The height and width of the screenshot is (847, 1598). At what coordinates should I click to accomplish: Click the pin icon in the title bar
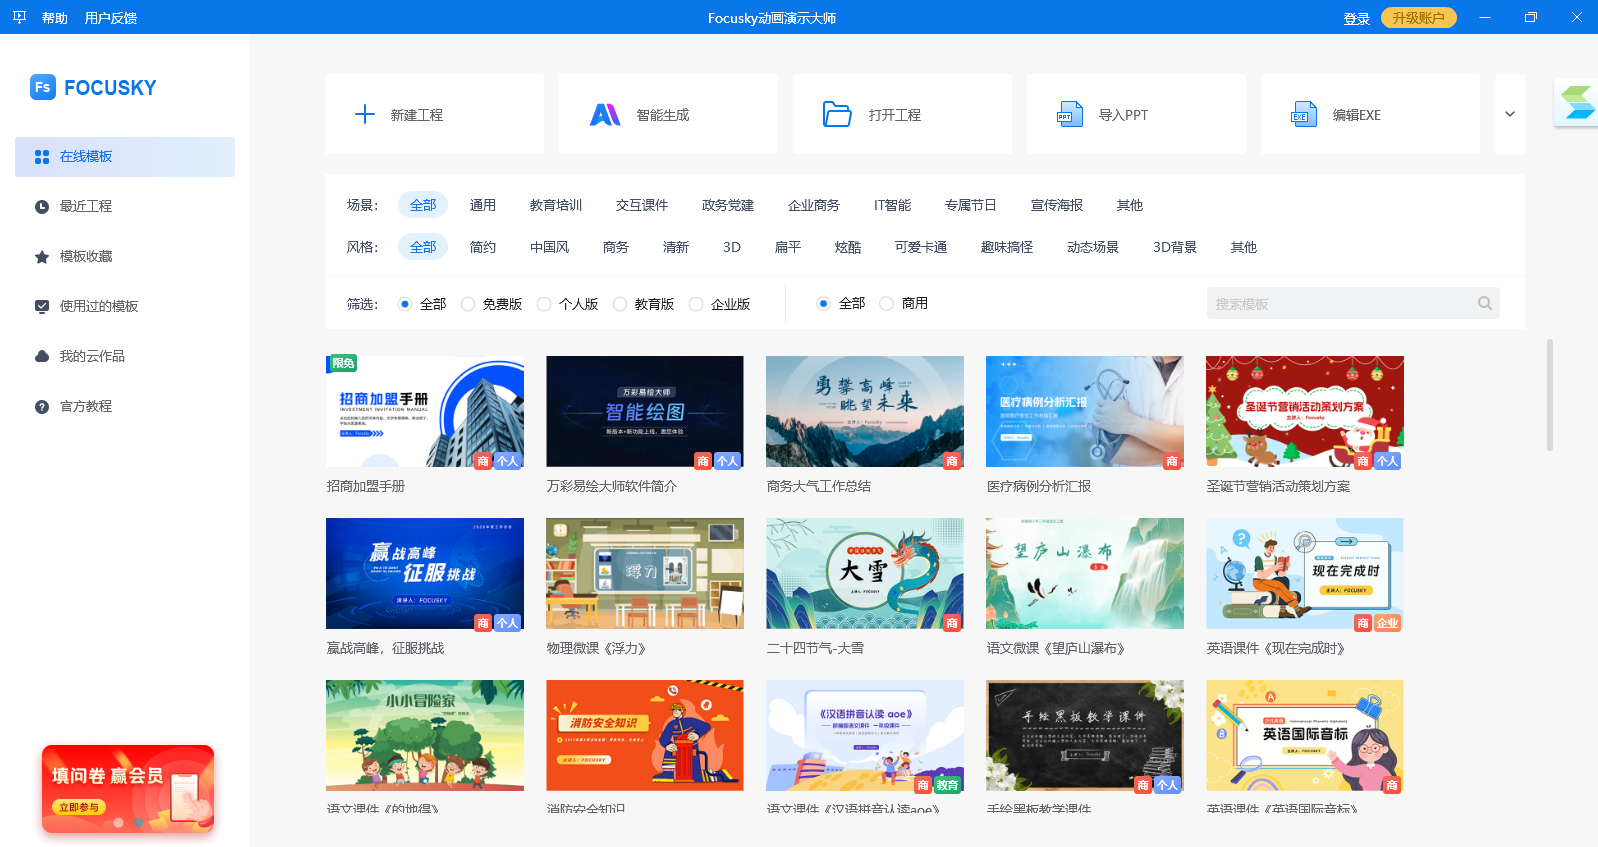click(x=19, y=17)
